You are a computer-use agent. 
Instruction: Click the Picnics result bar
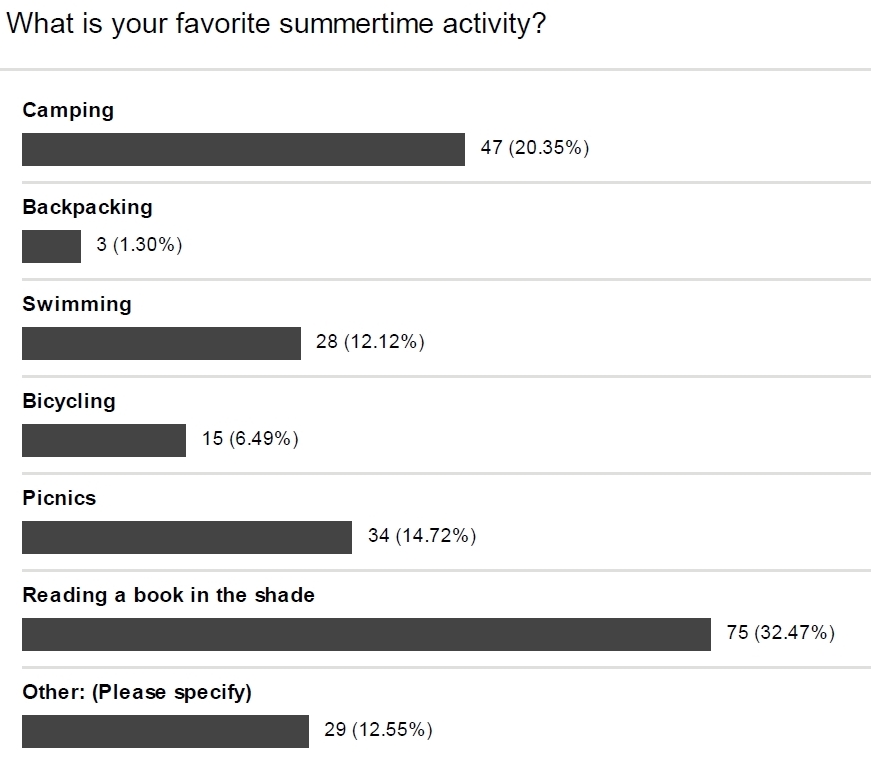(x=187, y=537)
